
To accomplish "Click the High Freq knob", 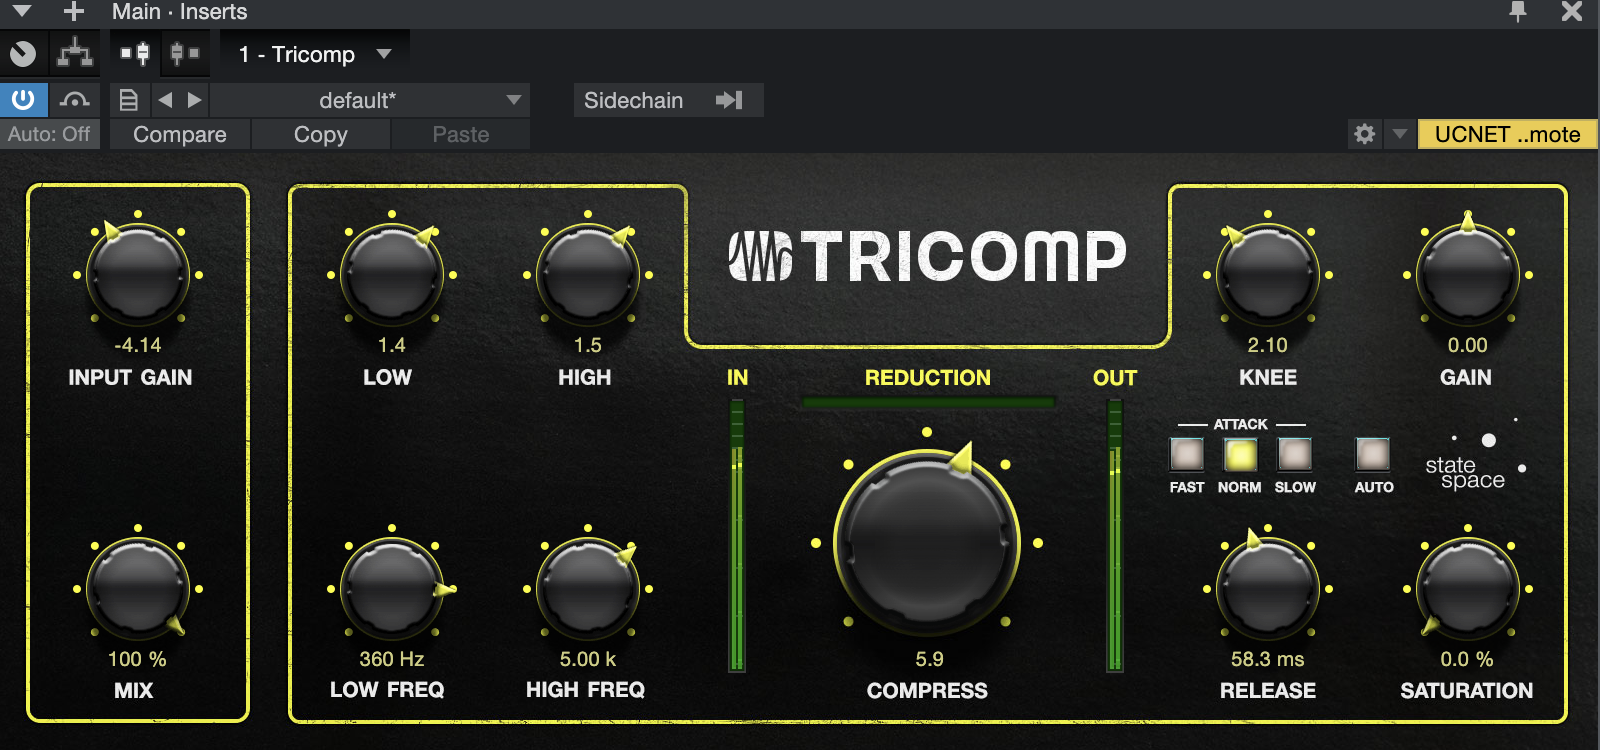I will point(588,589).
